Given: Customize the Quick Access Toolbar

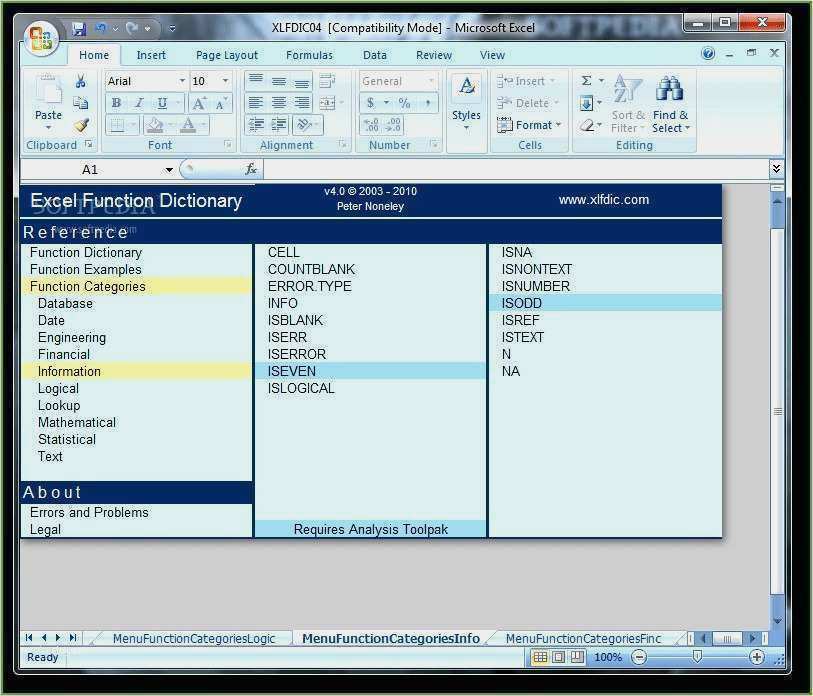Looking at the screenshot, I should pos(172,29).
